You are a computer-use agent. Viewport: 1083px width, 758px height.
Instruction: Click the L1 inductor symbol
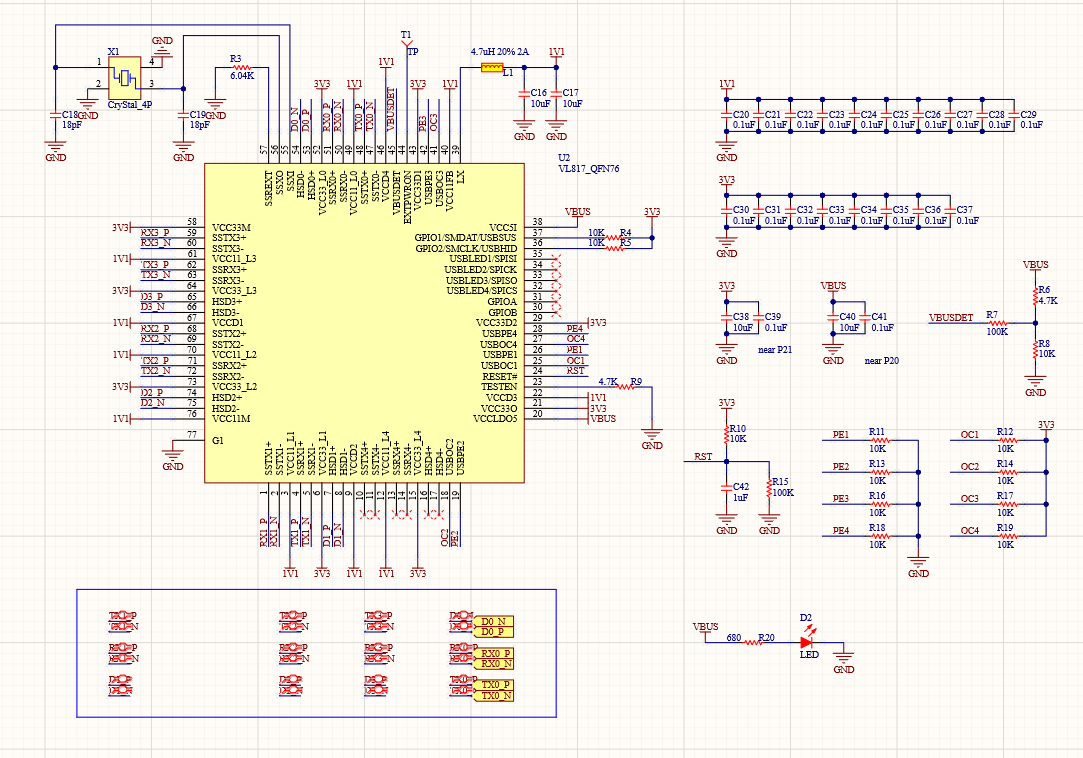tap(492, 68)
